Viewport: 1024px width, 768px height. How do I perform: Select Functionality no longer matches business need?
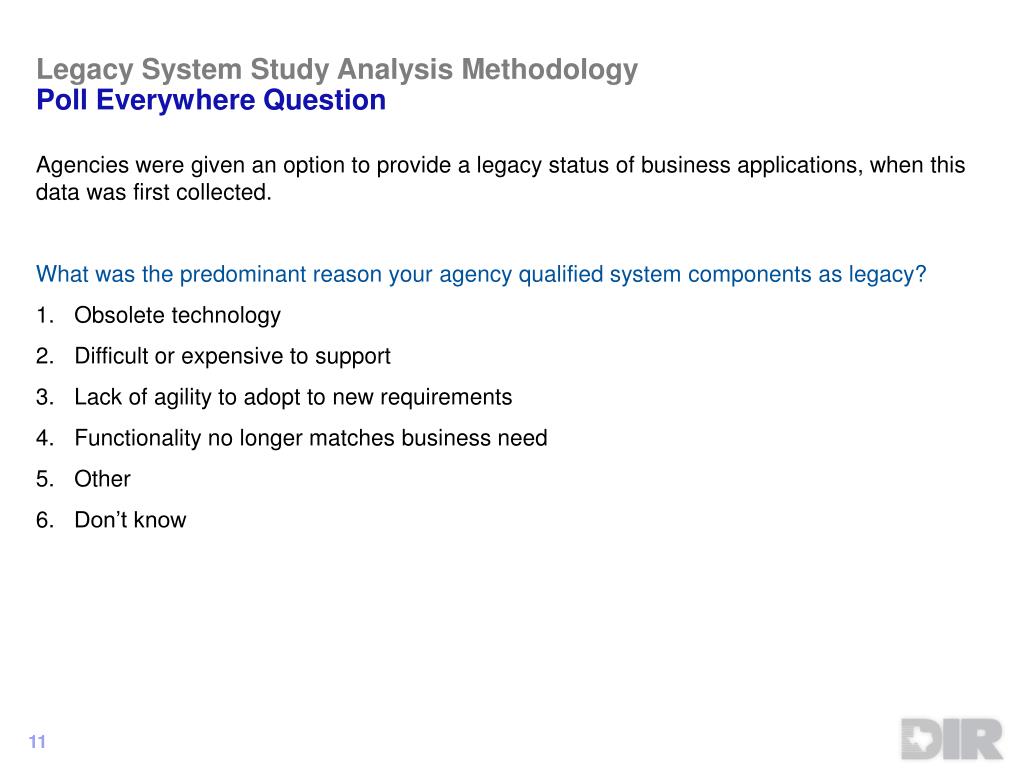311,438
